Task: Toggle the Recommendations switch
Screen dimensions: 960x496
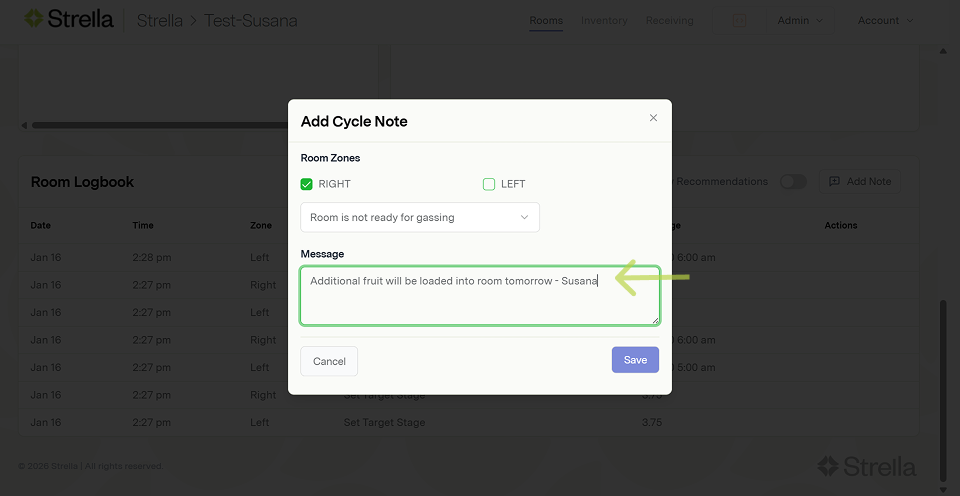Action: click(793, 182)
